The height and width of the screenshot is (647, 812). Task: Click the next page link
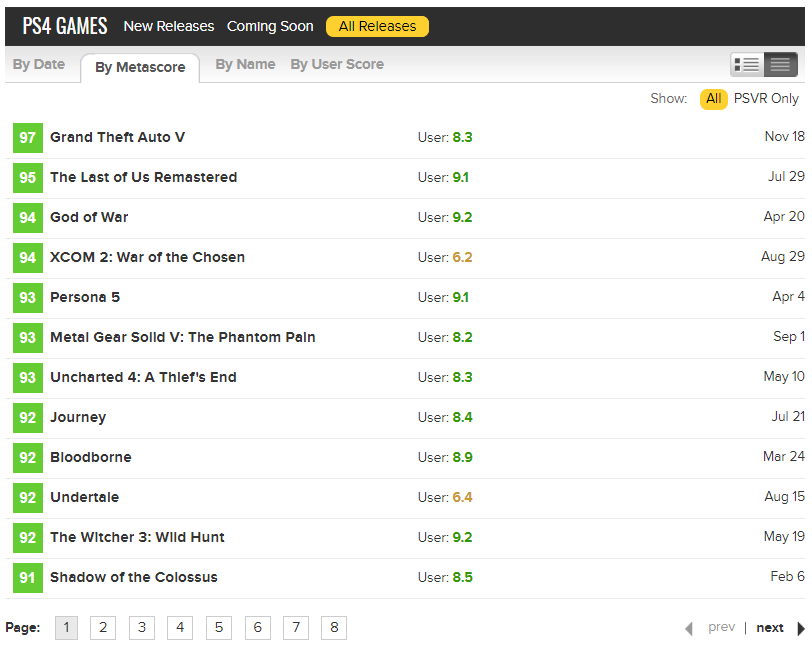[770, 628]
